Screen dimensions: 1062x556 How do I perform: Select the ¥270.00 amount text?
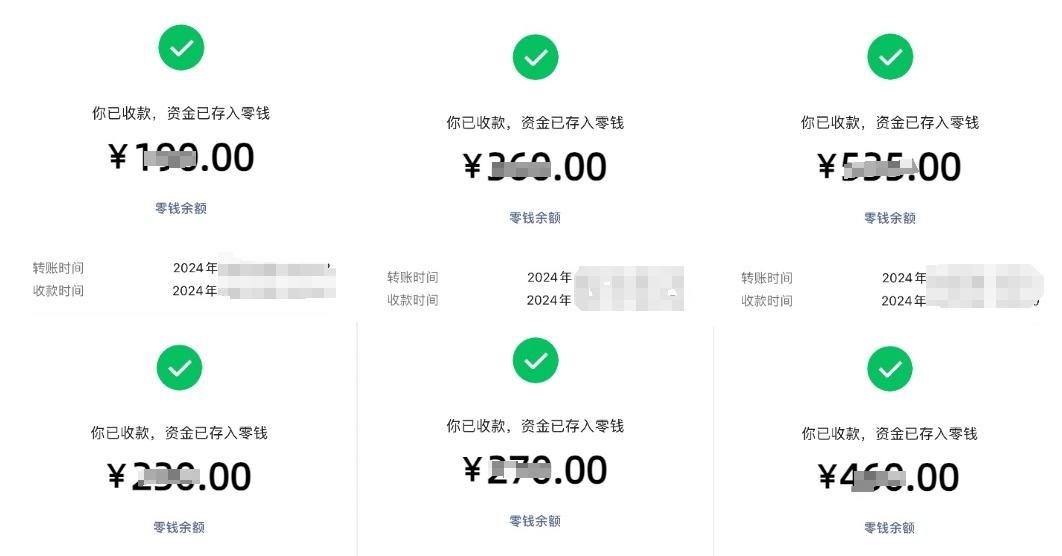click(535, 470)
